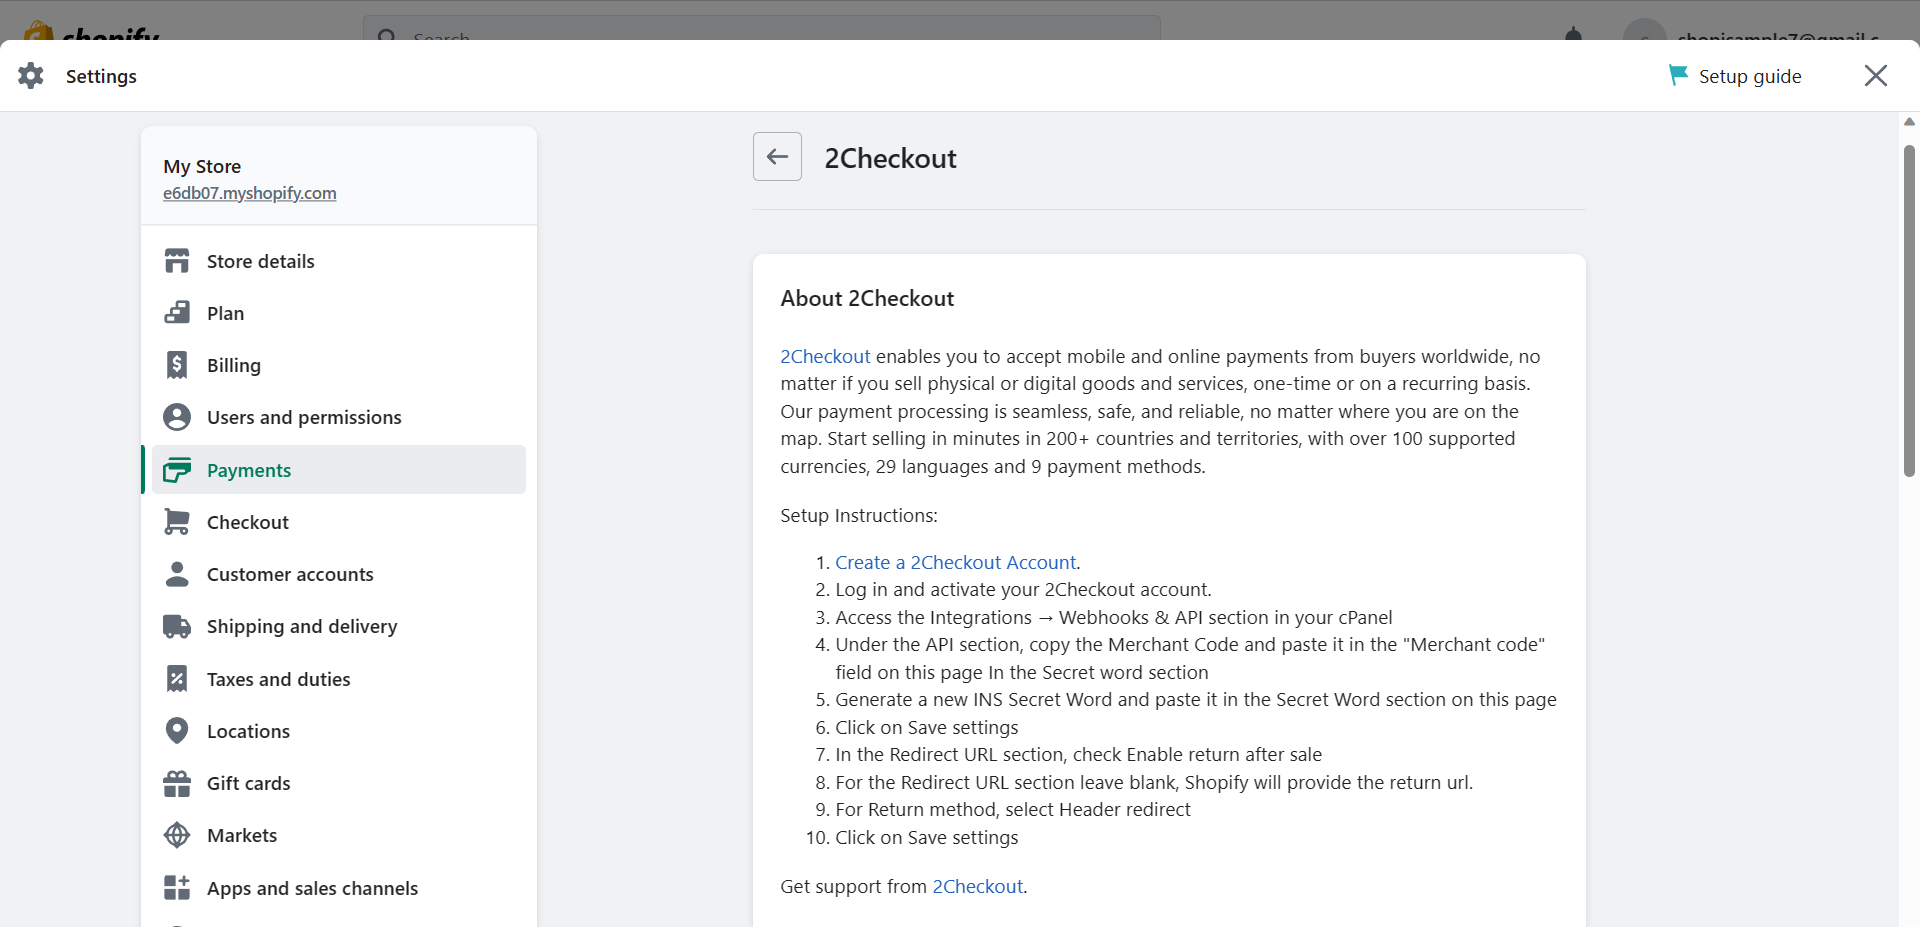Click the Locations pin icon
Viewport: 1920px width, 927px height.
(177, 731)
